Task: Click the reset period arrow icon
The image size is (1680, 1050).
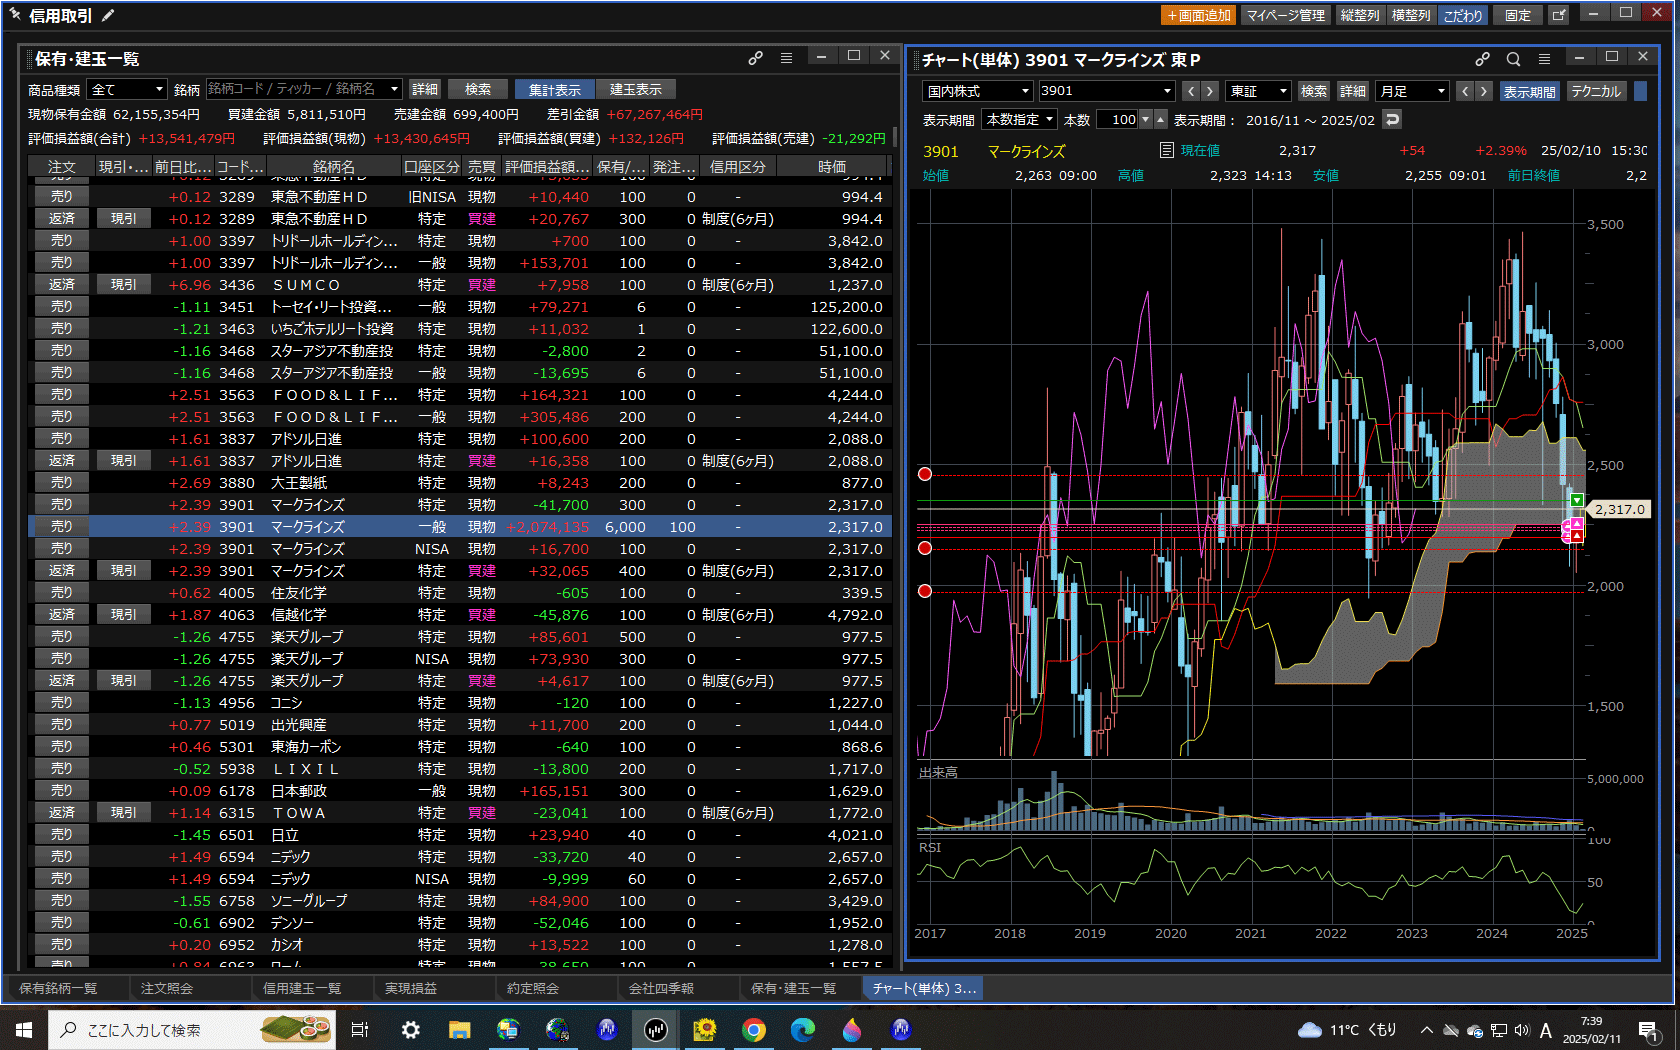Action: [1392, 119]
